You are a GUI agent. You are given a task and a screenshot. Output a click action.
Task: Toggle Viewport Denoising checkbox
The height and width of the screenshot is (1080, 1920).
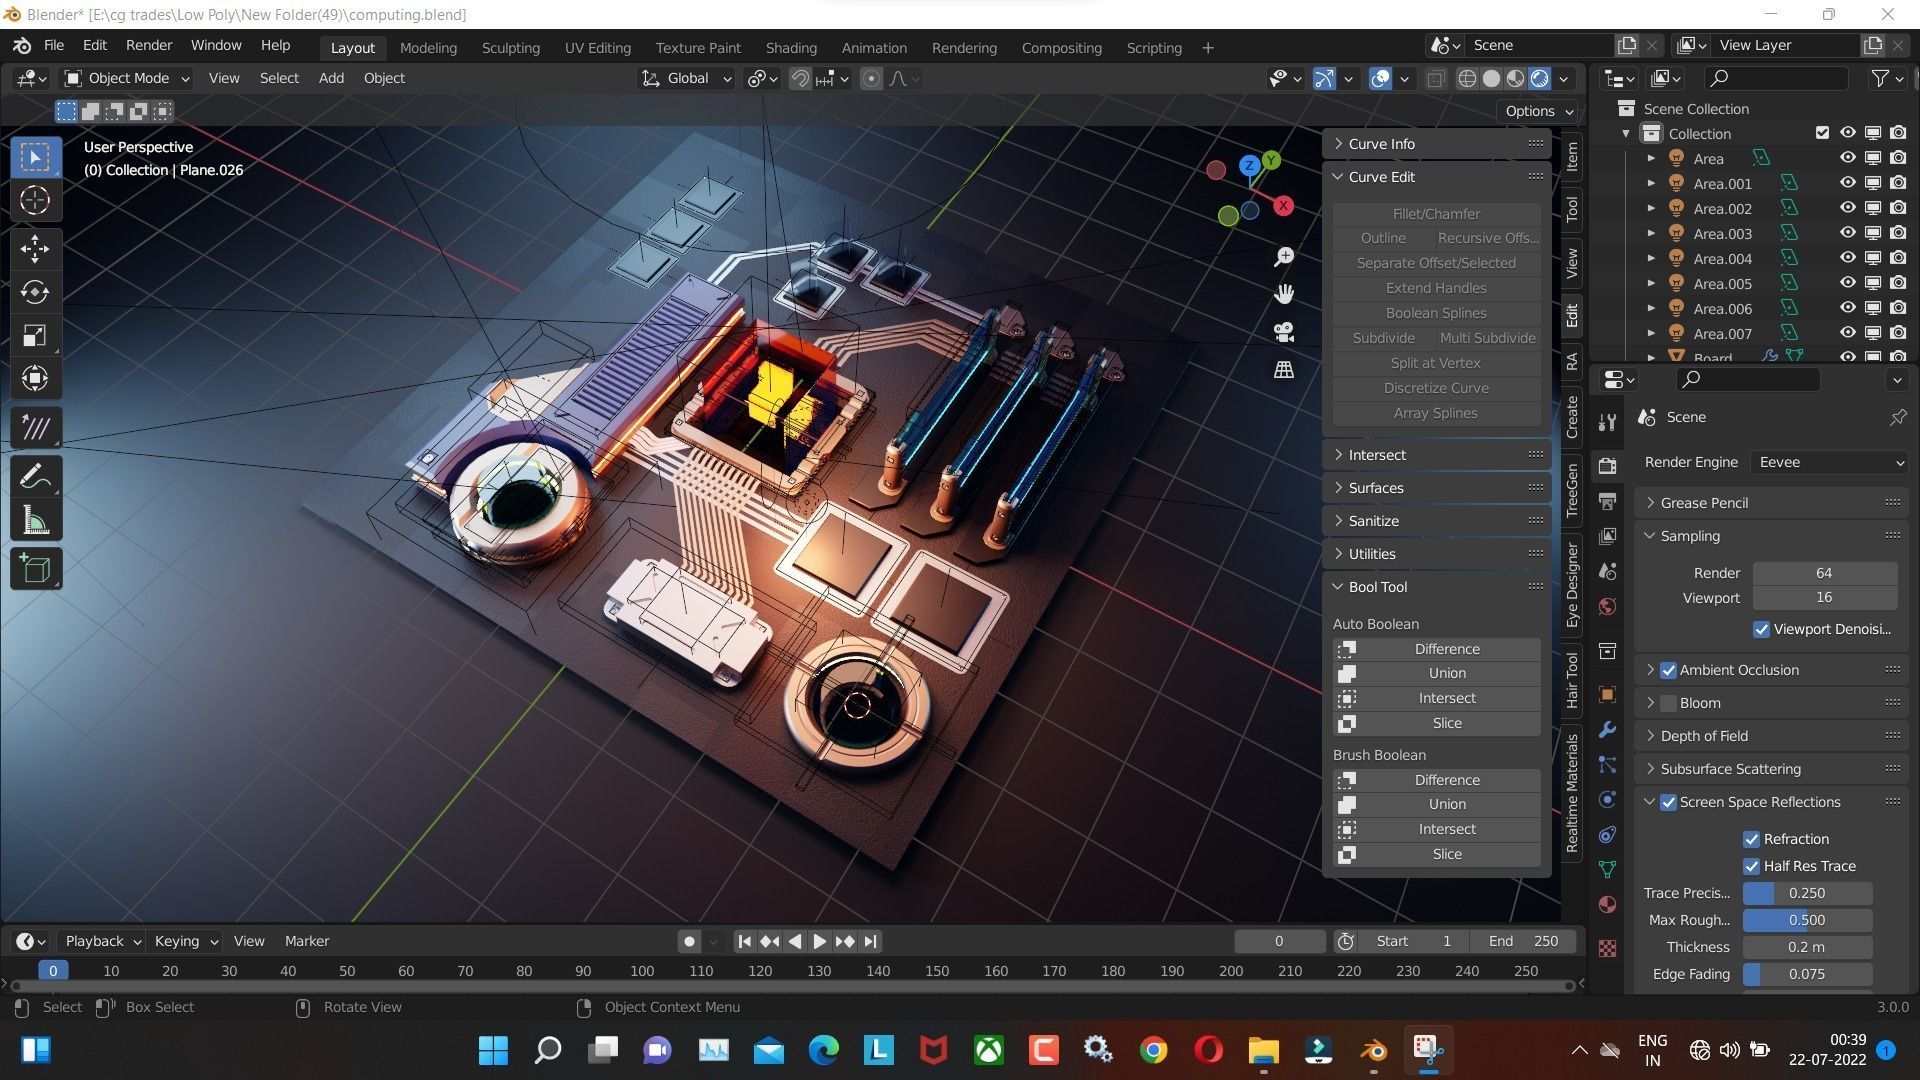point(1761,629)
